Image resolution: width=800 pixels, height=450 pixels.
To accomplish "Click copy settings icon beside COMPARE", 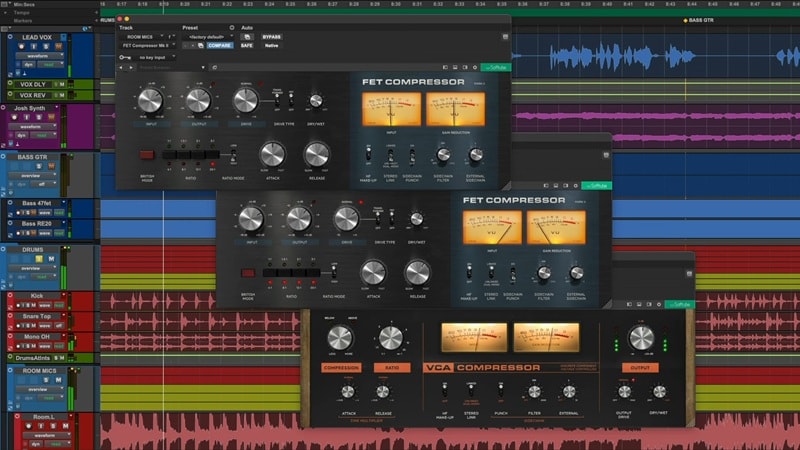I will coord(201,45).
